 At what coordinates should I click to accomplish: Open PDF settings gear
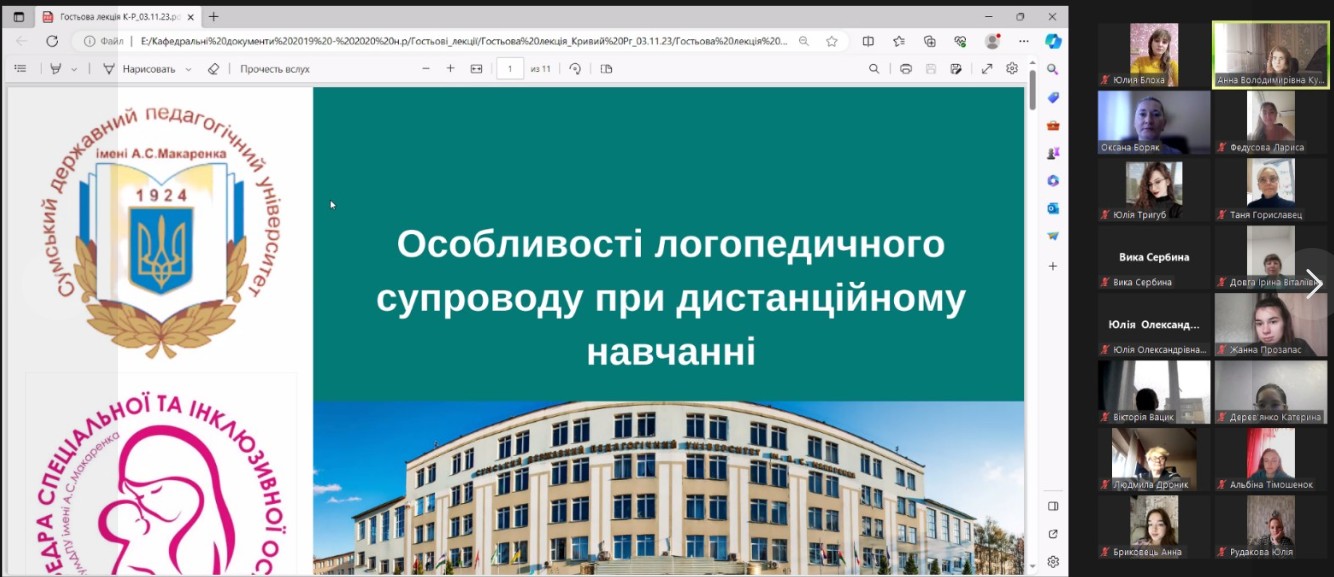coord(1012,69)
